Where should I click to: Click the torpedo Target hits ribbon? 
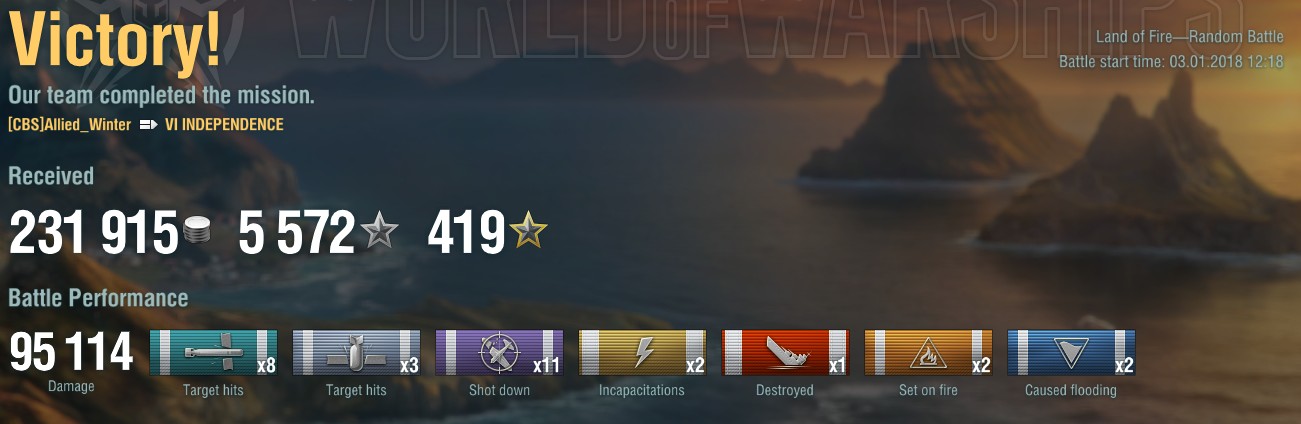tap(214, 353)
